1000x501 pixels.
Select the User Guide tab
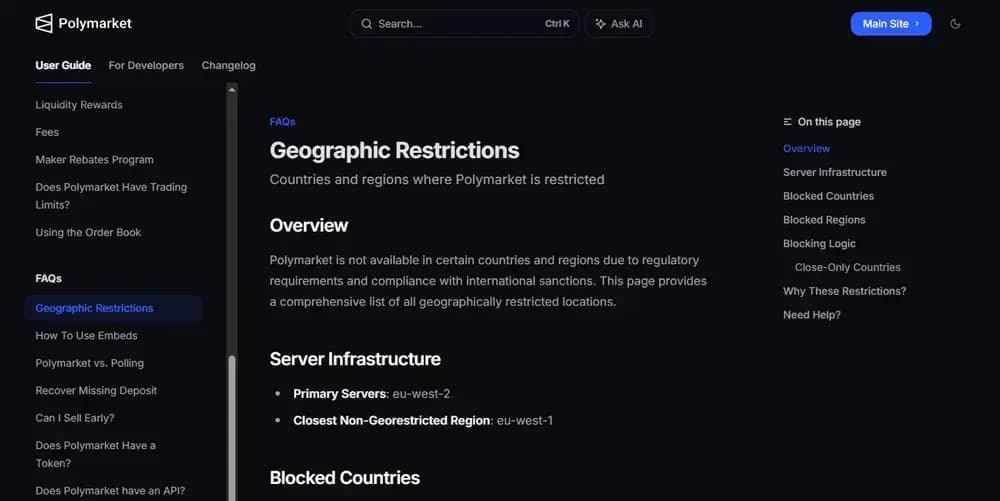(63, 65)
